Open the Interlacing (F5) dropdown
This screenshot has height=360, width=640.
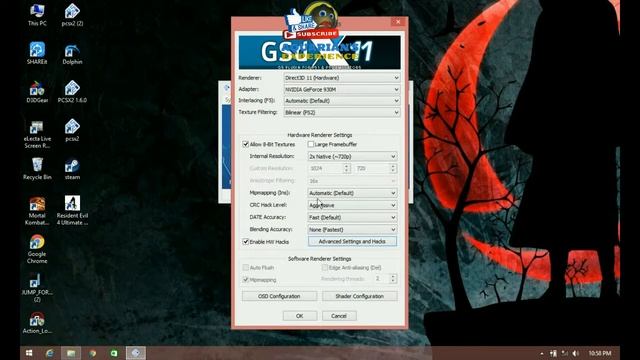[x=342, y=100]
